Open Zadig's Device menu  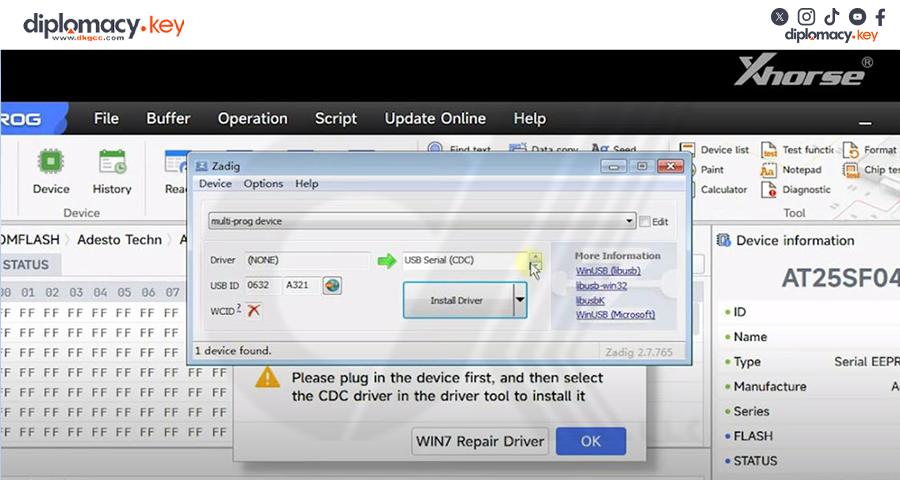pos(215,184)
